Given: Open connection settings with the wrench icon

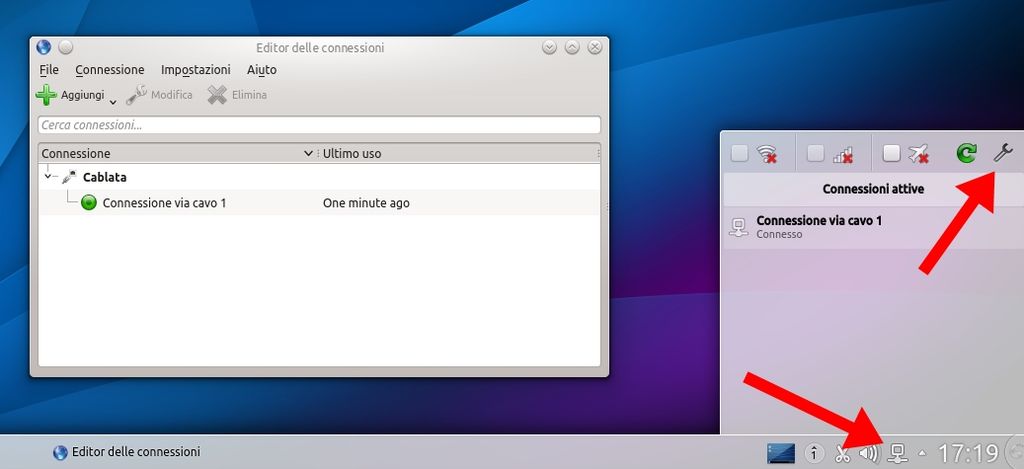Looking at the screenshot, I should tap(1002, 154).
